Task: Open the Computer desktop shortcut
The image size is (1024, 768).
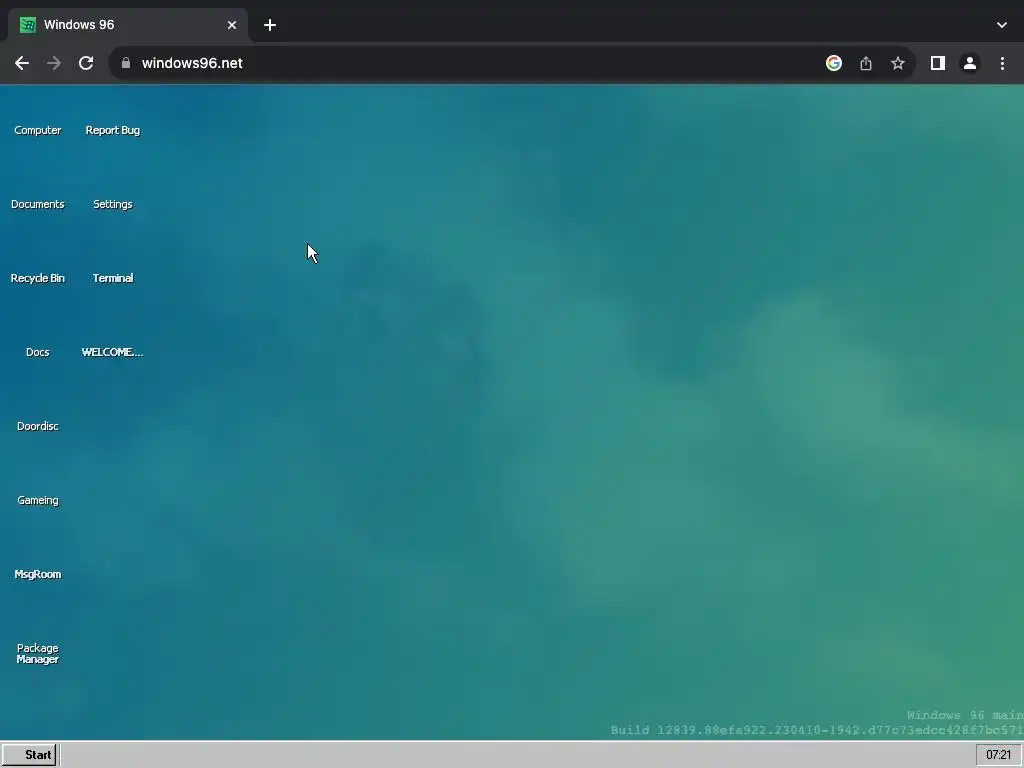Action: pos(37,130)
